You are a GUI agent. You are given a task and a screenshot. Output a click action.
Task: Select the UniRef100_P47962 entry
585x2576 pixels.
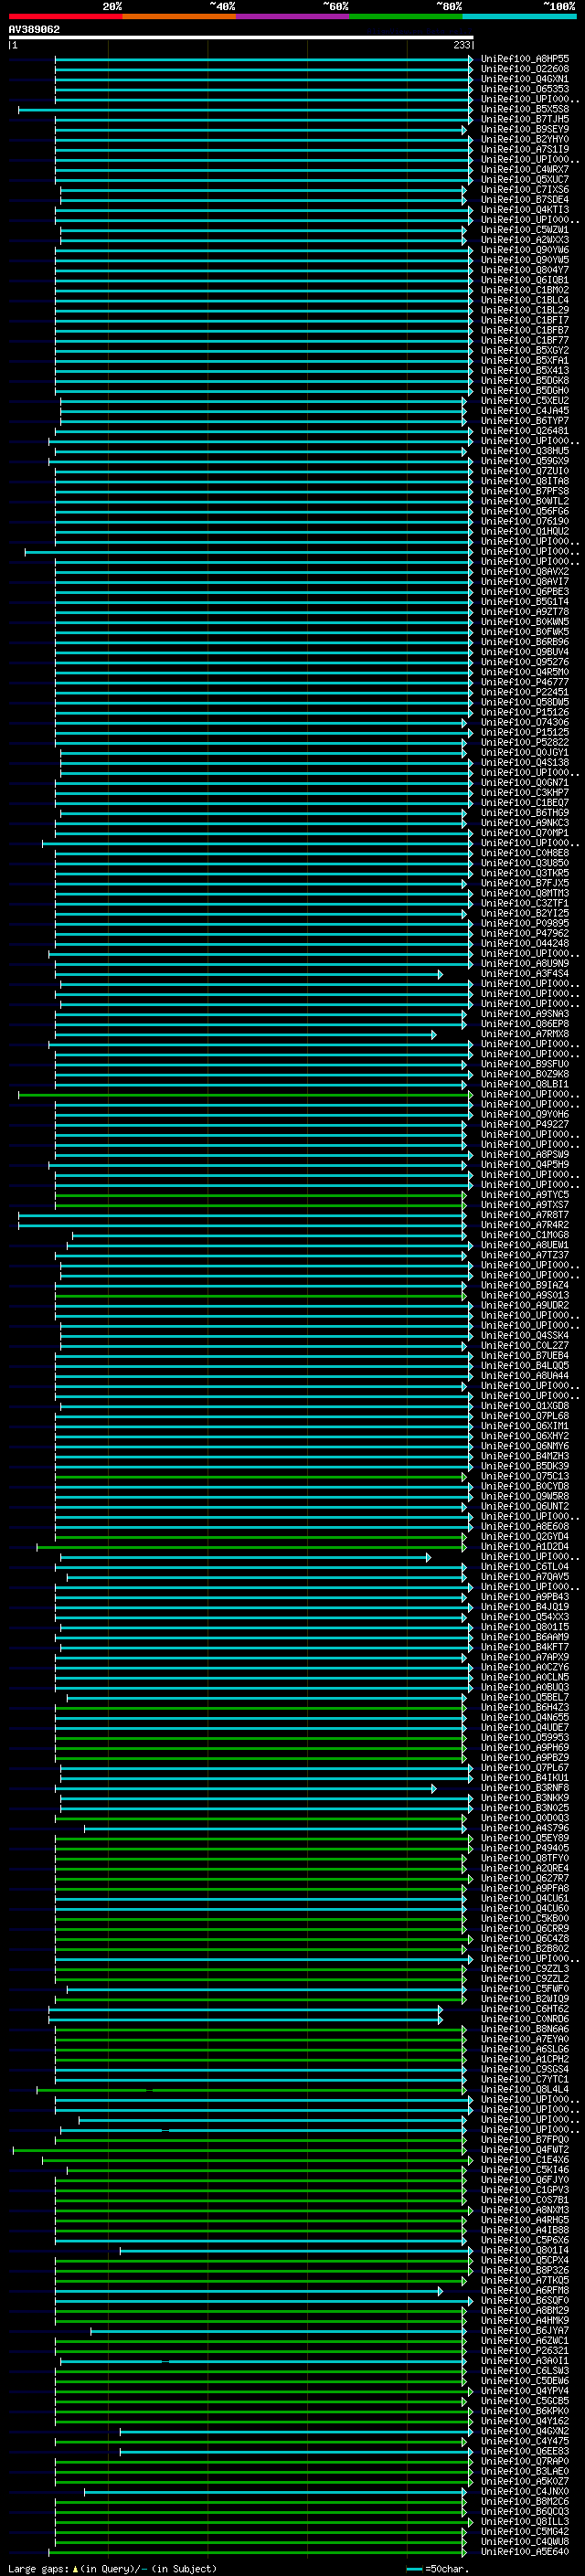pyautogui.click(x=524, y=933)
